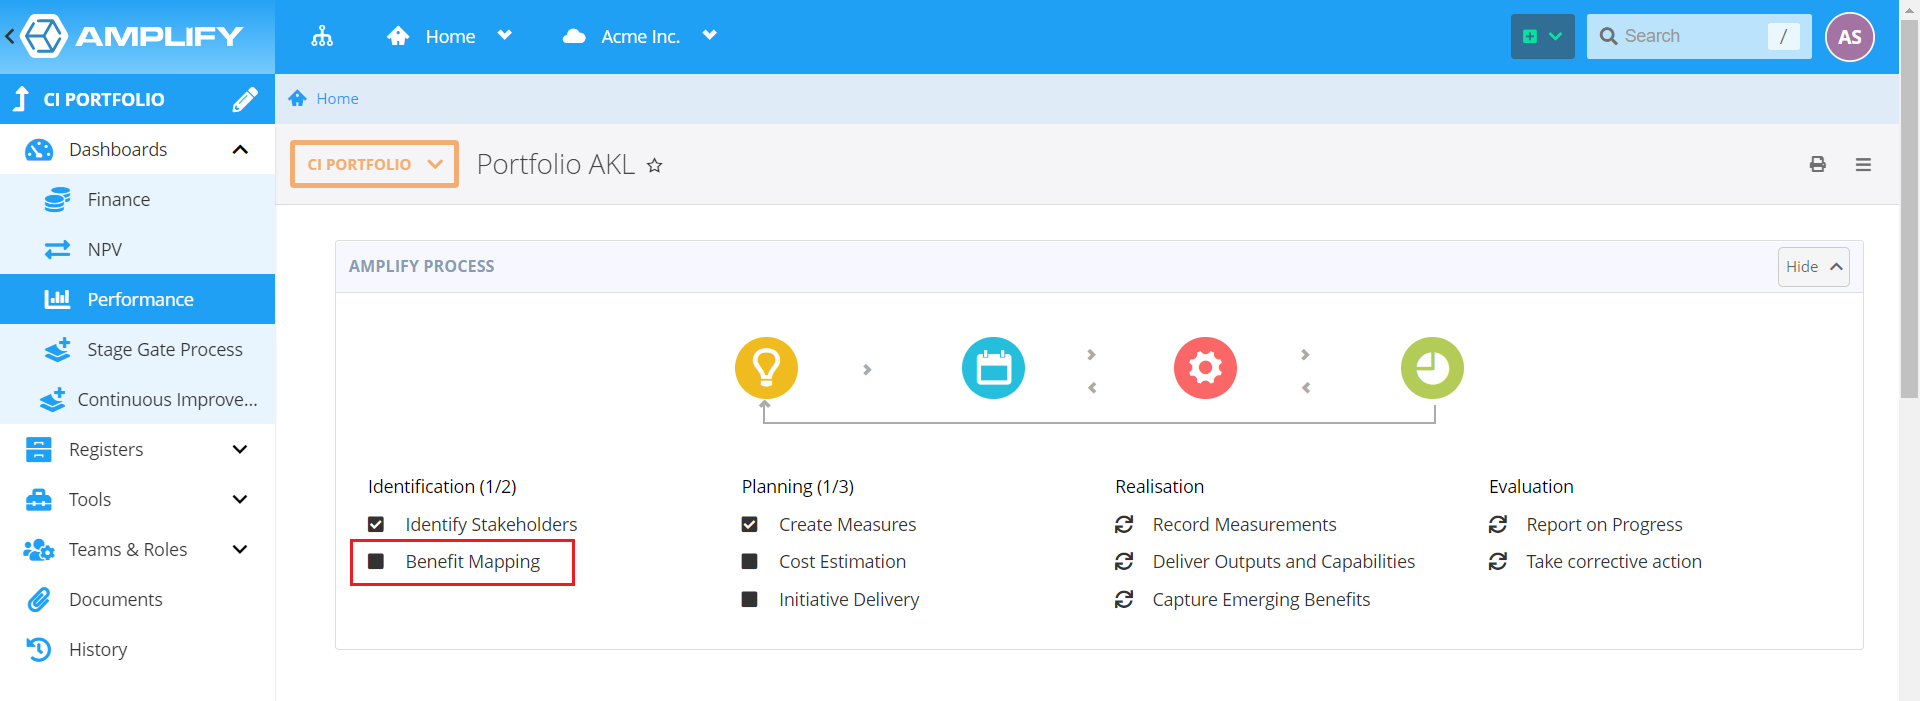Image resolution: width=1920 pixels, height=701 pixels.
Task: Open NPV dashboard
Action: (x=137, y=250)
